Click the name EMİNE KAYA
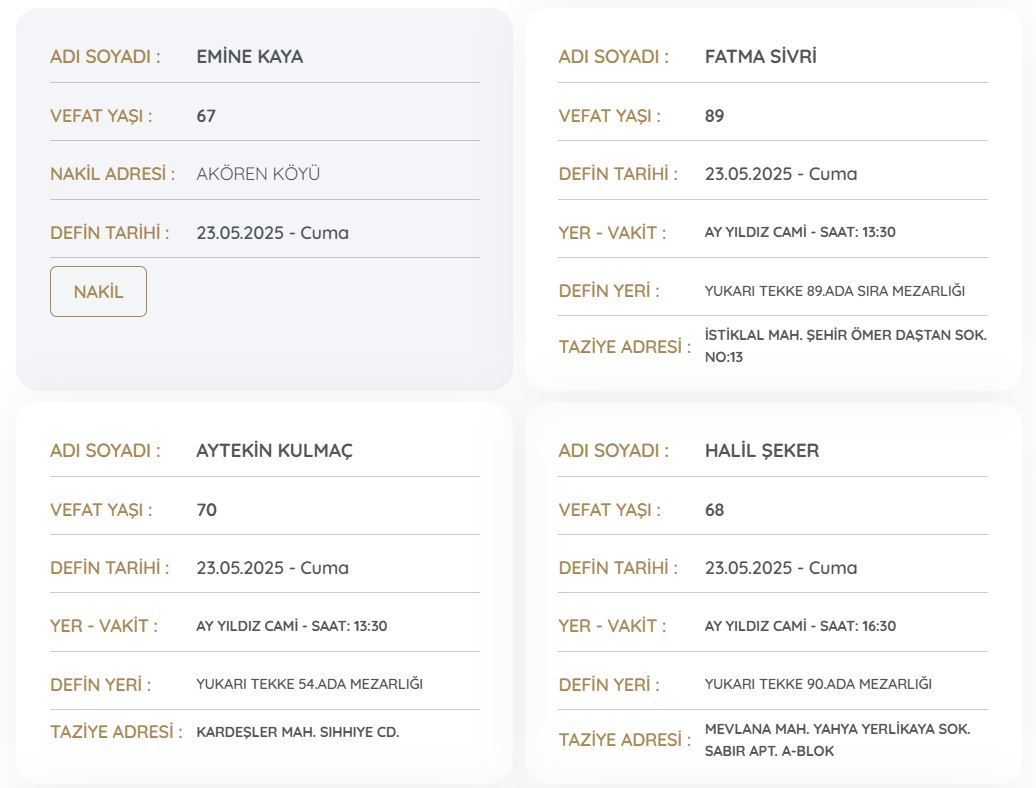 pos(250,57)
